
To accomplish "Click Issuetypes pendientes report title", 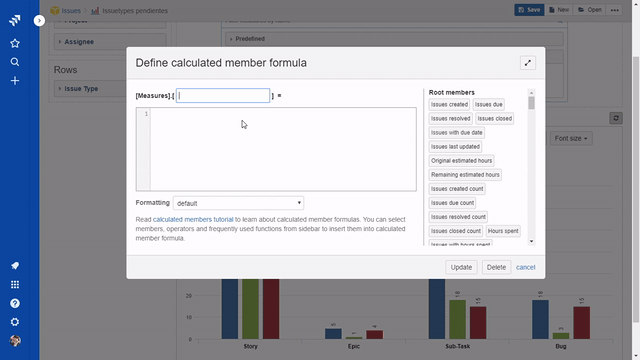I will (x=135, y=11).
